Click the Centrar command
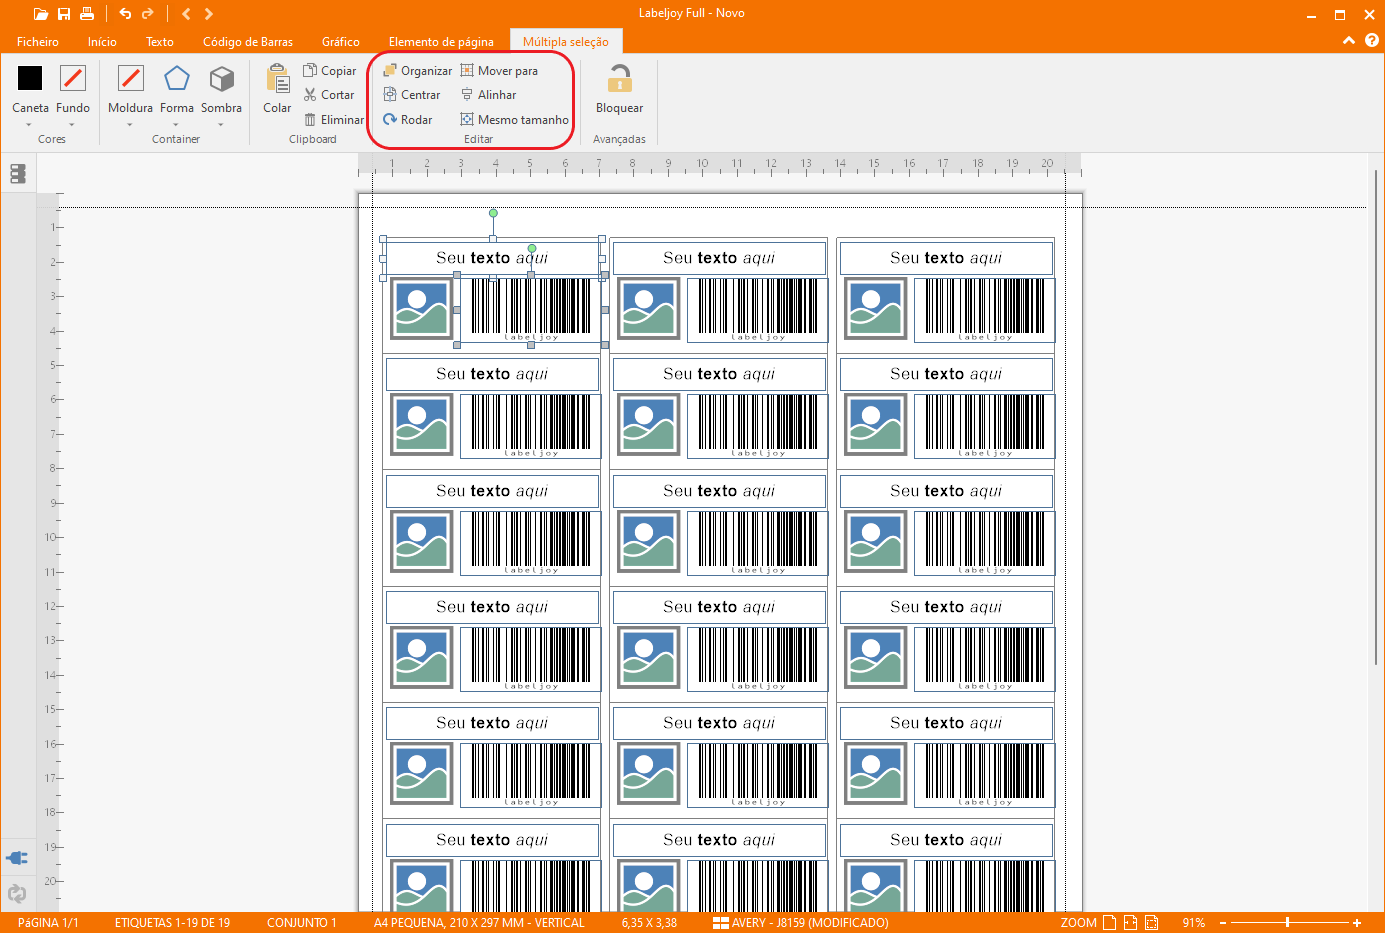The image size is (1385, 933). click(412, 95)
